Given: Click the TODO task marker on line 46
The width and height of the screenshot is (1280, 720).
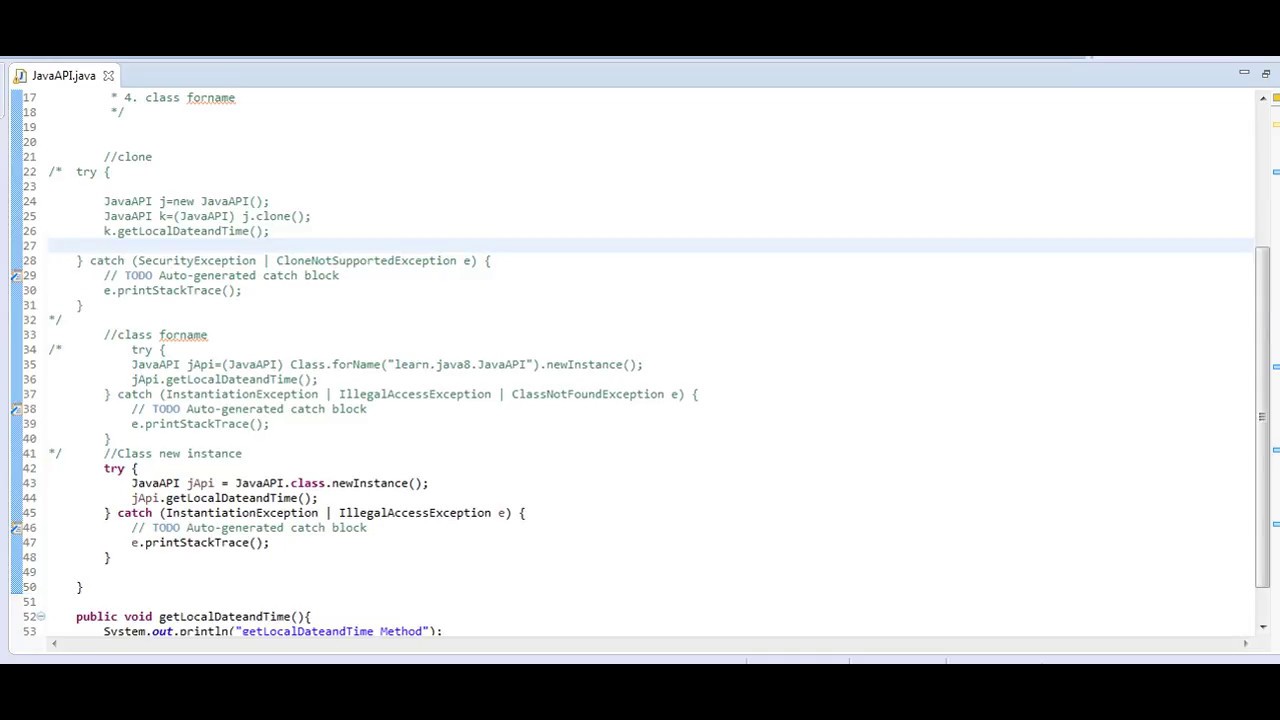Looking at the screenshot, I should [16, 528].
